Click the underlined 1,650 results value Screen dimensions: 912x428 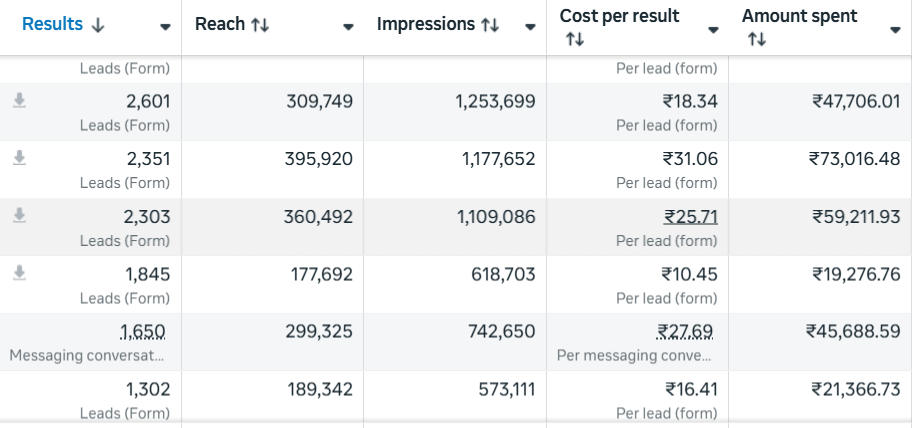pos(142,331)
